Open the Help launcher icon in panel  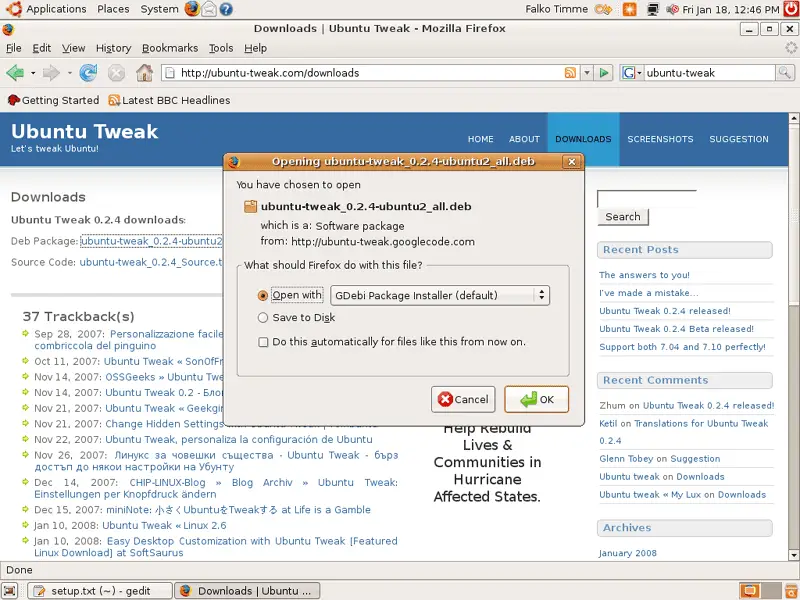(226, 9)
